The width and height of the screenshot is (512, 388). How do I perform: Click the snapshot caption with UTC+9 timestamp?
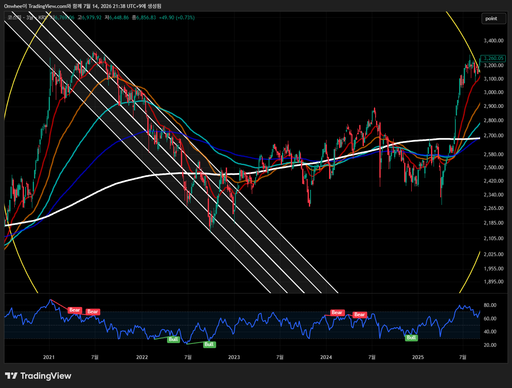(x=82, y=6)
